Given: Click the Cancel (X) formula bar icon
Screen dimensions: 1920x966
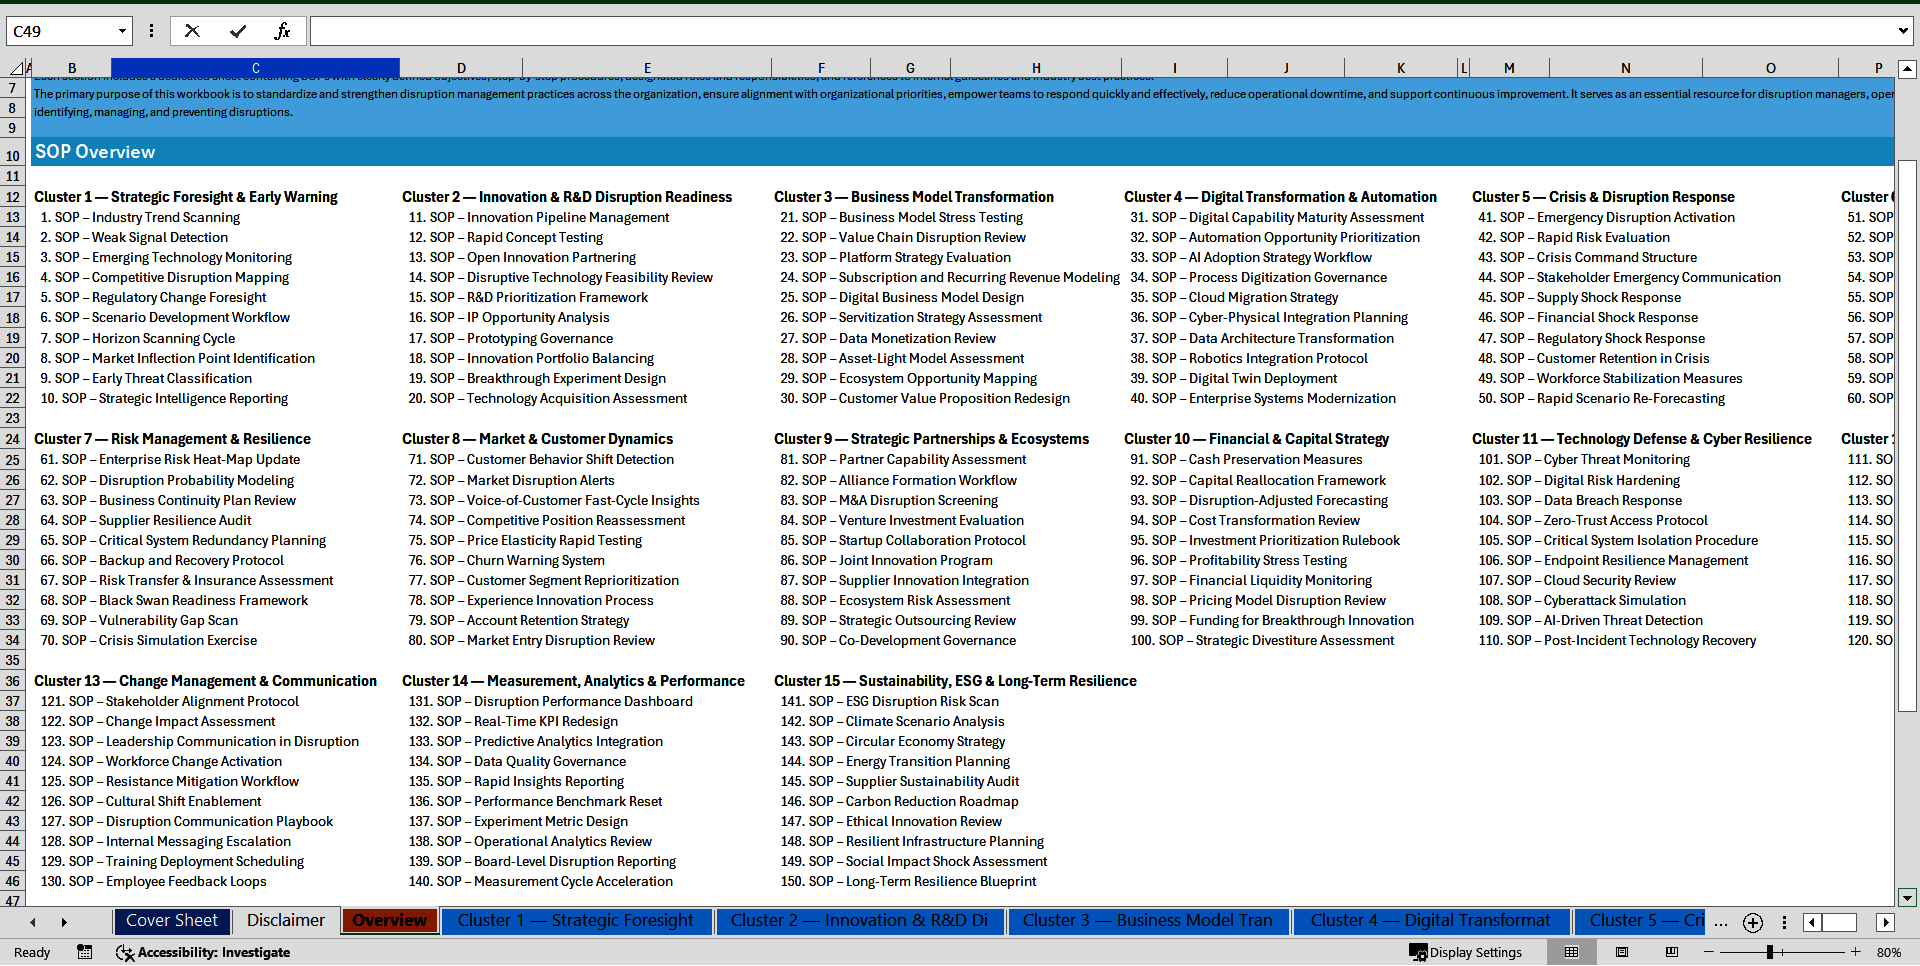Looking at the screenshot, I should 192,31.
